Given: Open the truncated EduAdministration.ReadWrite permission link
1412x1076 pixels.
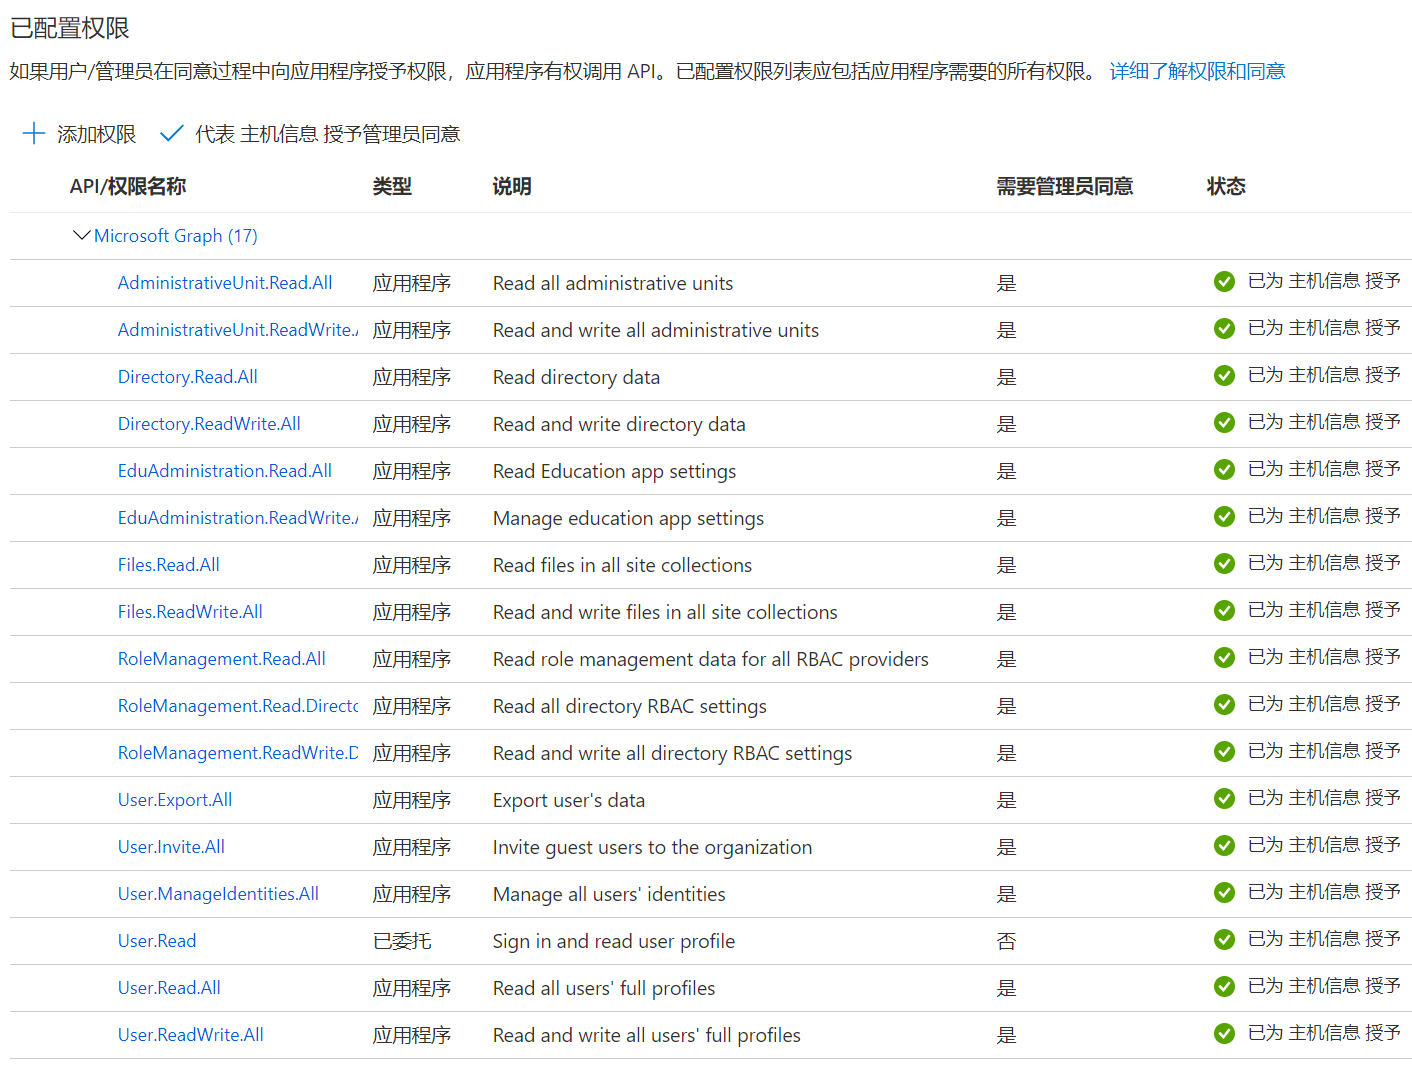Looking at the screenshot, I should [238, 518].
